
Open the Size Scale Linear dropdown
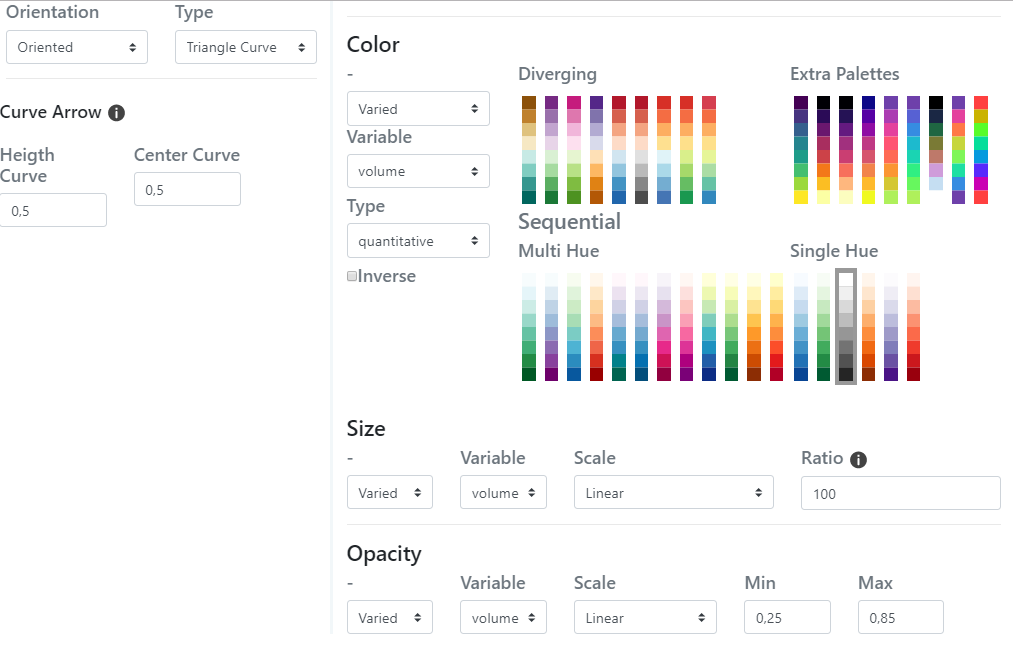pos(673,493)
